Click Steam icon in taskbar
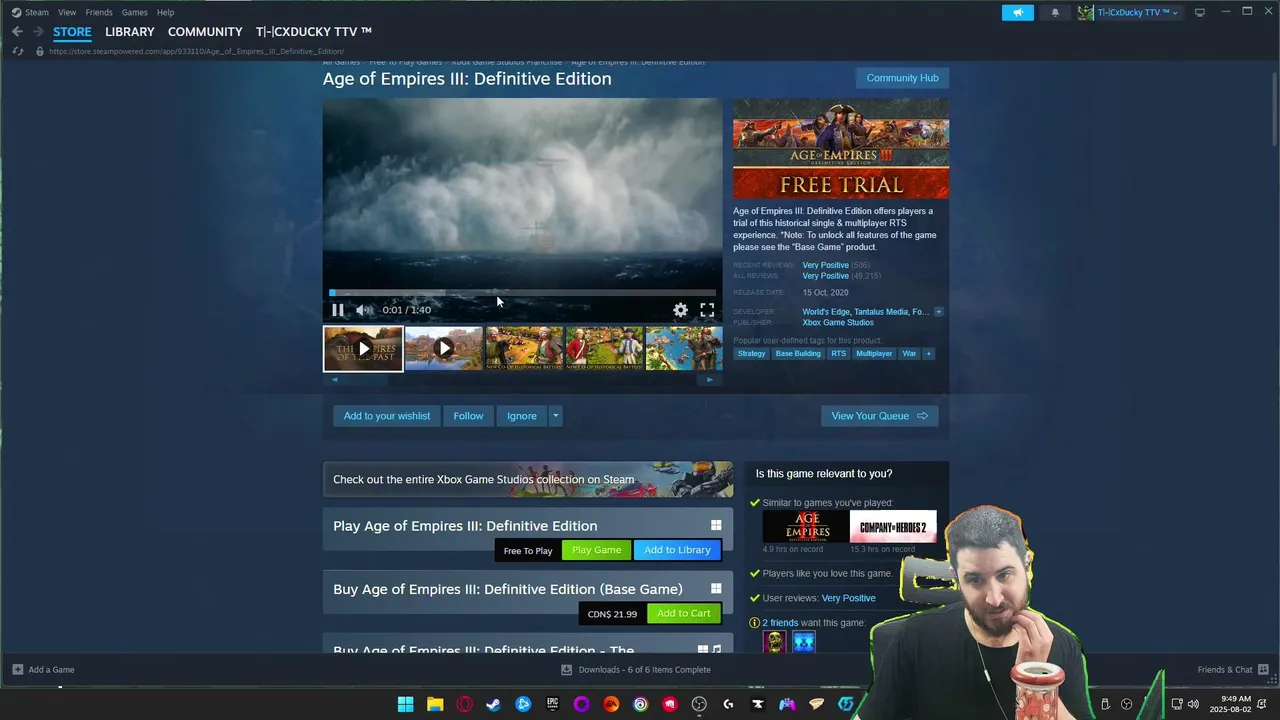Image resolution: width=1280 pixels, height=720 pixels. pyautogui.click(x=493, y=704)
